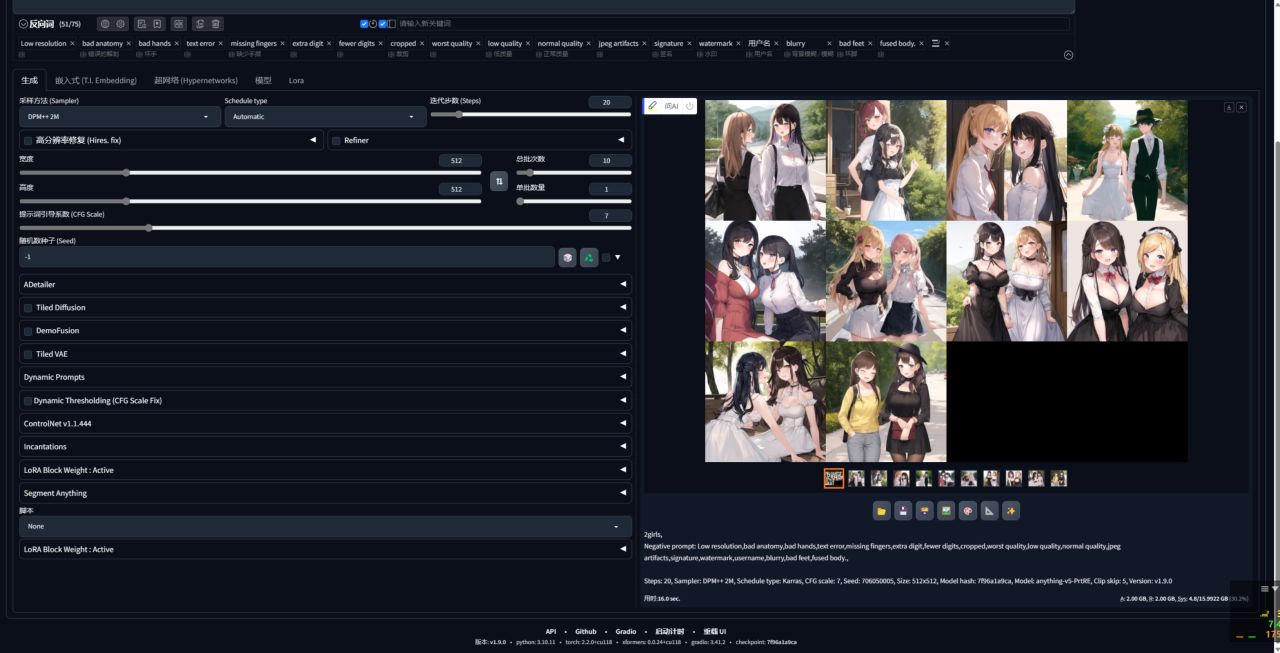The height and width of the screenshot is (653, 1280).
Task: Open the output images folder
Action: [x=881, y=511]
